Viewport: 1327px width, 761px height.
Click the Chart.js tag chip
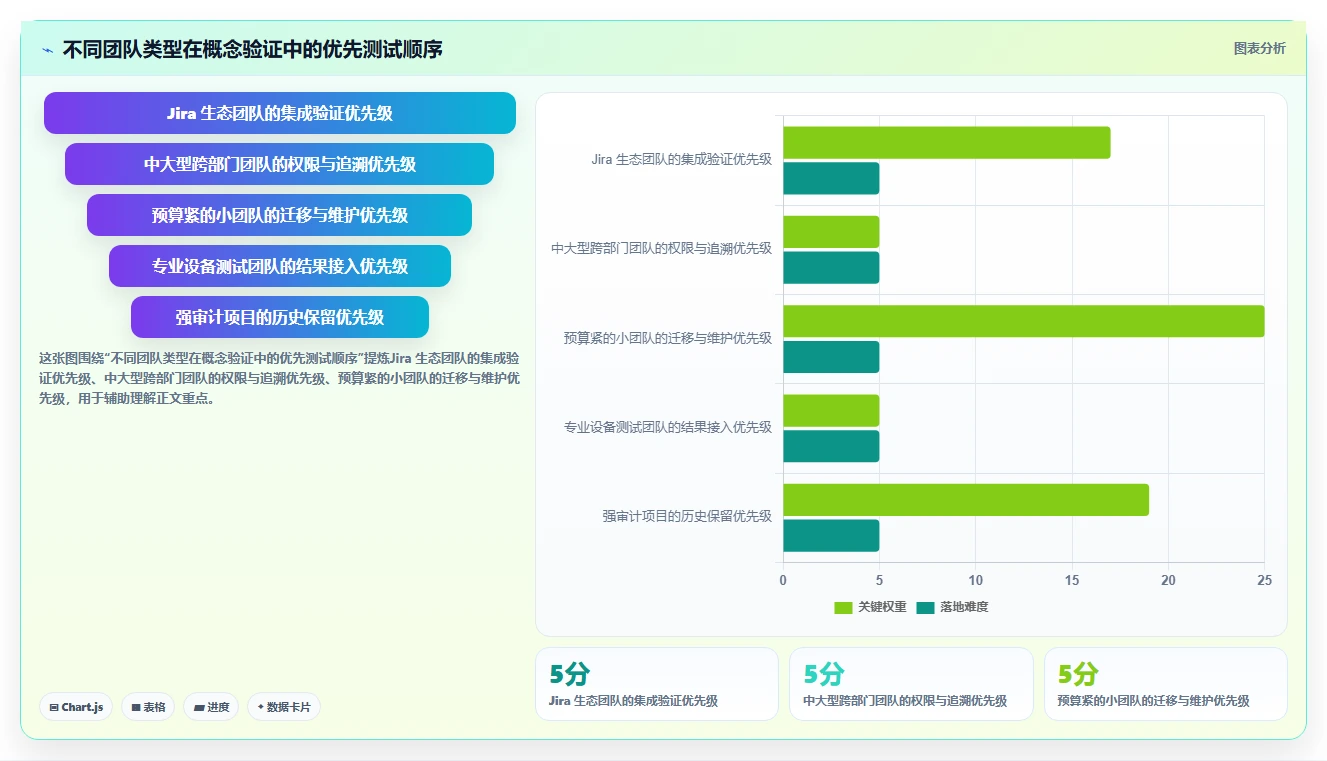(76, 707)
